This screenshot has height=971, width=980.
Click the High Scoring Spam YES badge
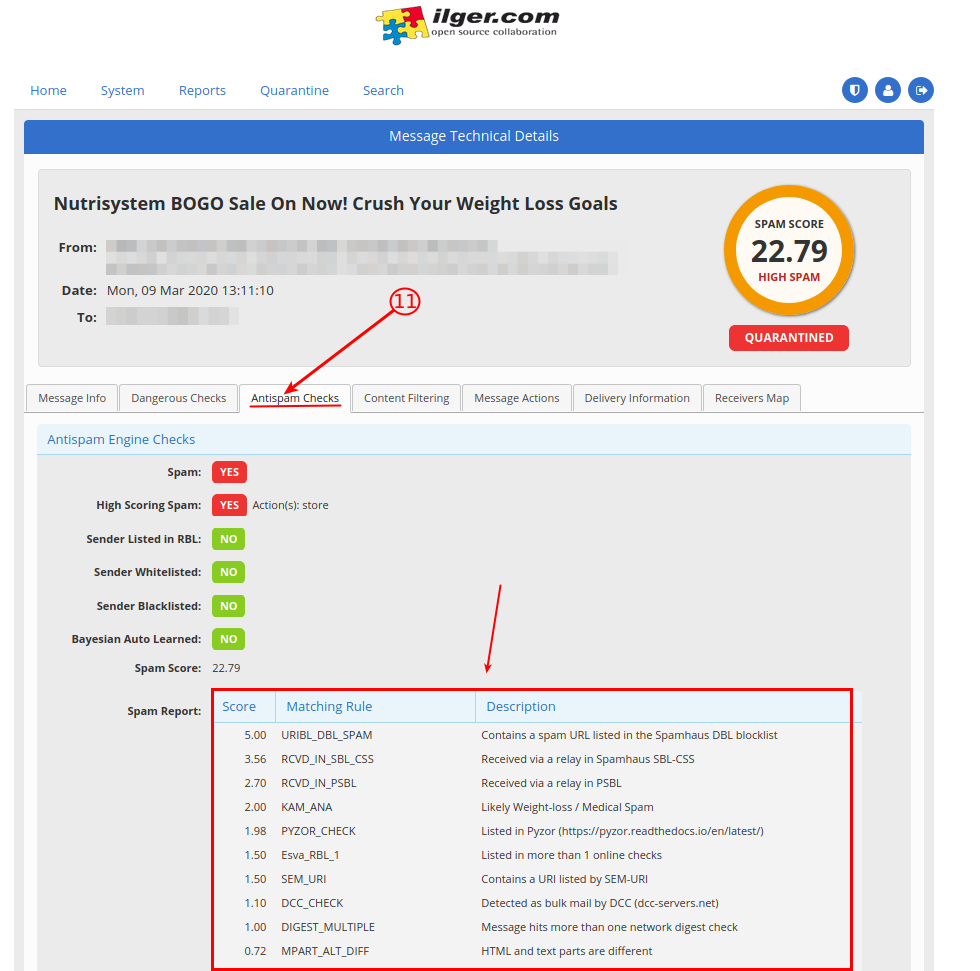[x=229, y=505]
